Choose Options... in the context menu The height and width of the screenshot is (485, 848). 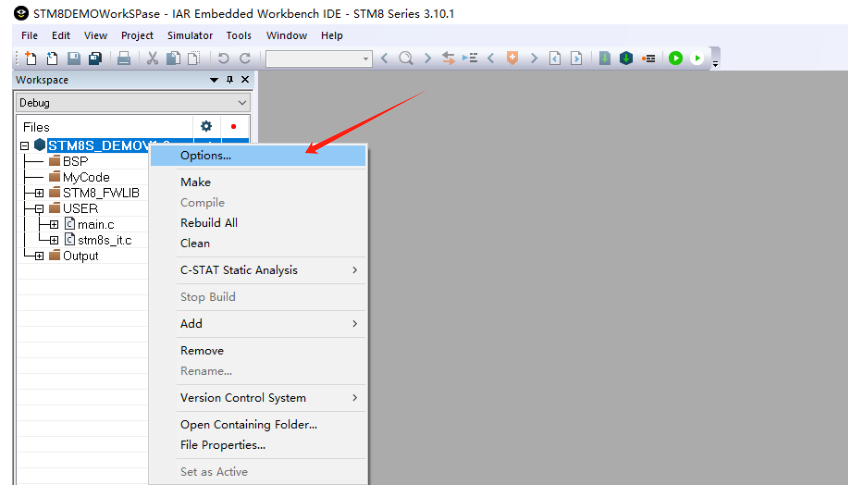259,156
